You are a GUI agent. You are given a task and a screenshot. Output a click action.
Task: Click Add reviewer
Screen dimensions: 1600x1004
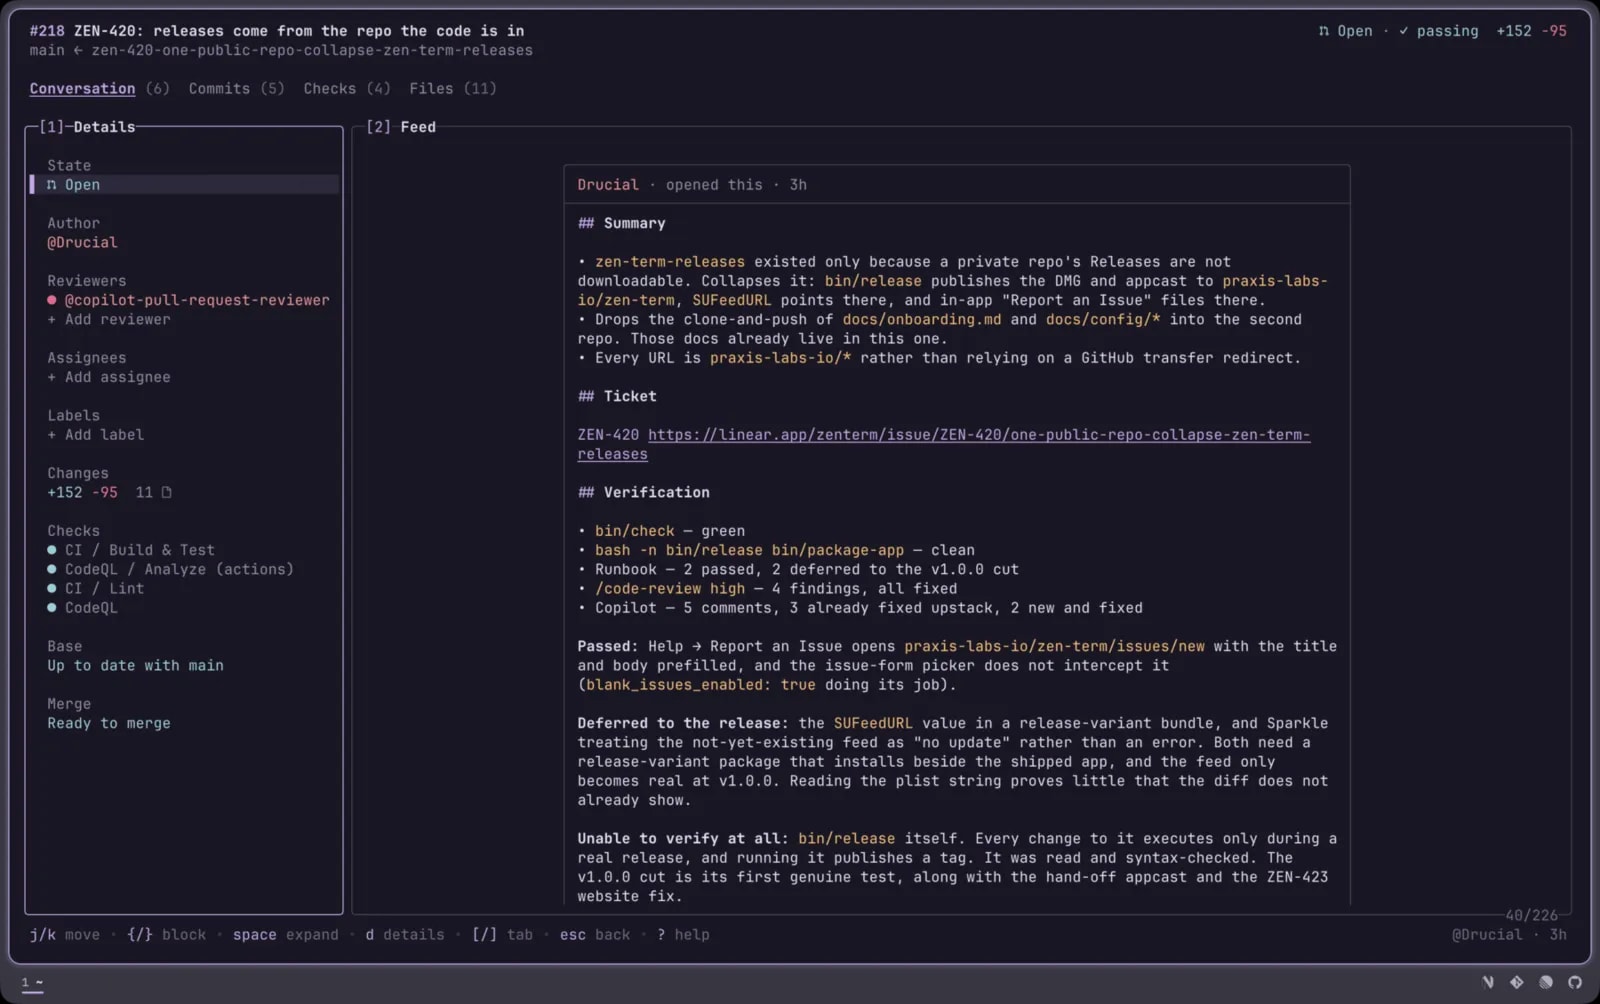(109, 319)
